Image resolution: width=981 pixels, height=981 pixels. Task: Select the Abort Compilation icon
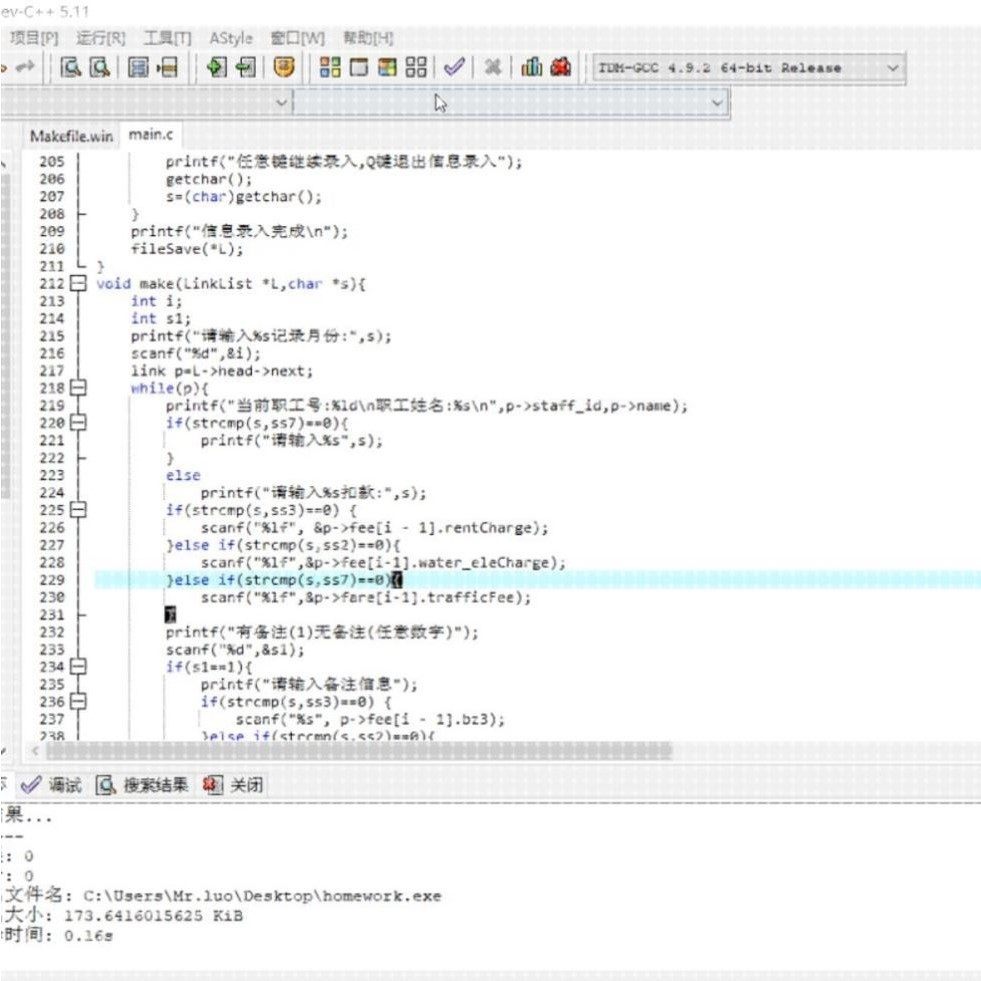point(491,67)
